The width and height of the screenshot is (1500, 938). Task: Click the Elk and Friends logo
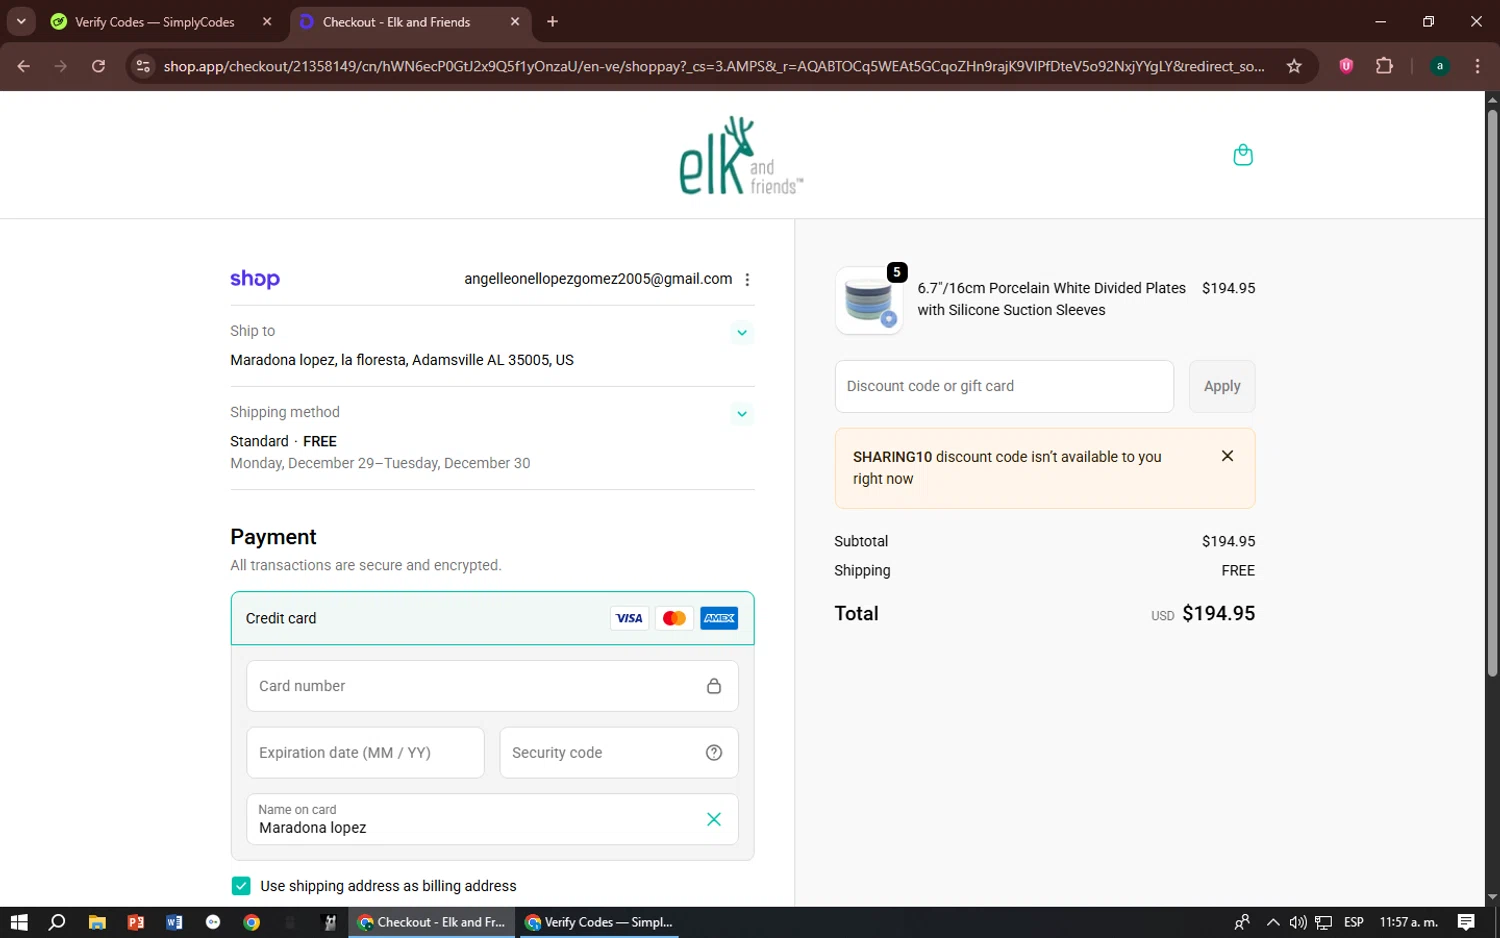[x=741, y=155]
